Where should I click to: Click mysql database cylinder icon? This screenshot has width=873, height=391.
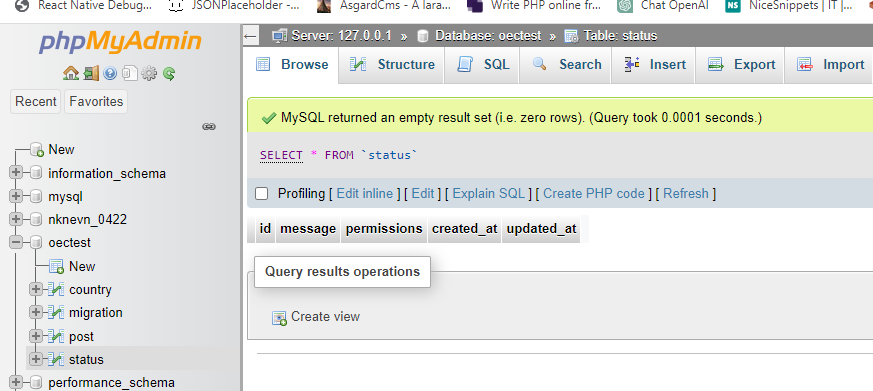36,197
